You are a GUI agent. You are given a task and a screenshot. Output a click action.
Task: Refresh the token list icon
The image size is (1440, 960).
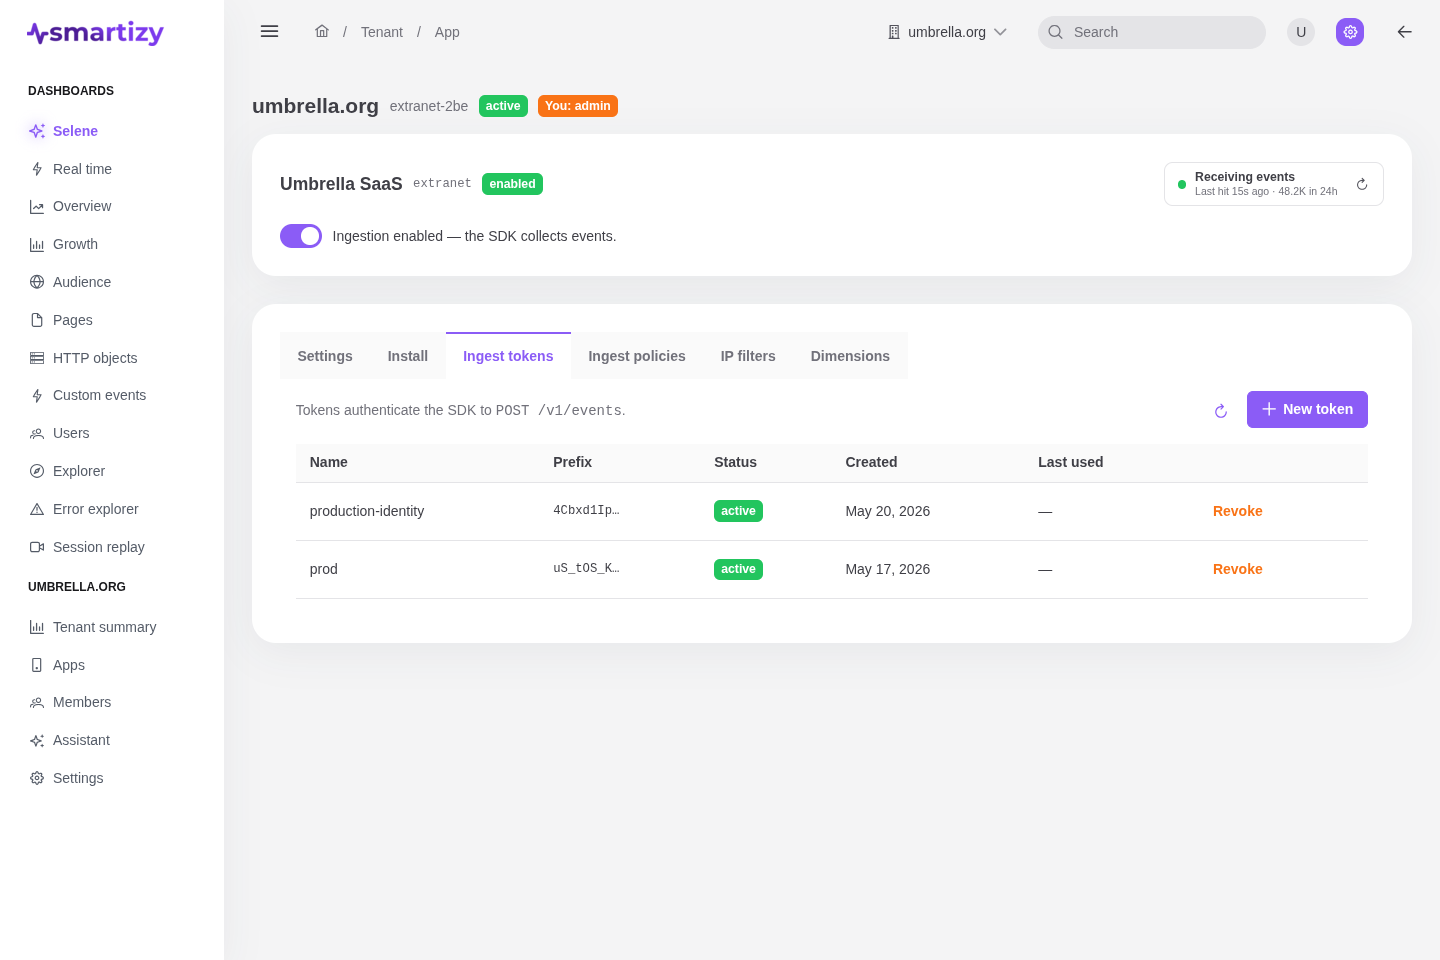pyautogui.click(x=1221, y=411)
